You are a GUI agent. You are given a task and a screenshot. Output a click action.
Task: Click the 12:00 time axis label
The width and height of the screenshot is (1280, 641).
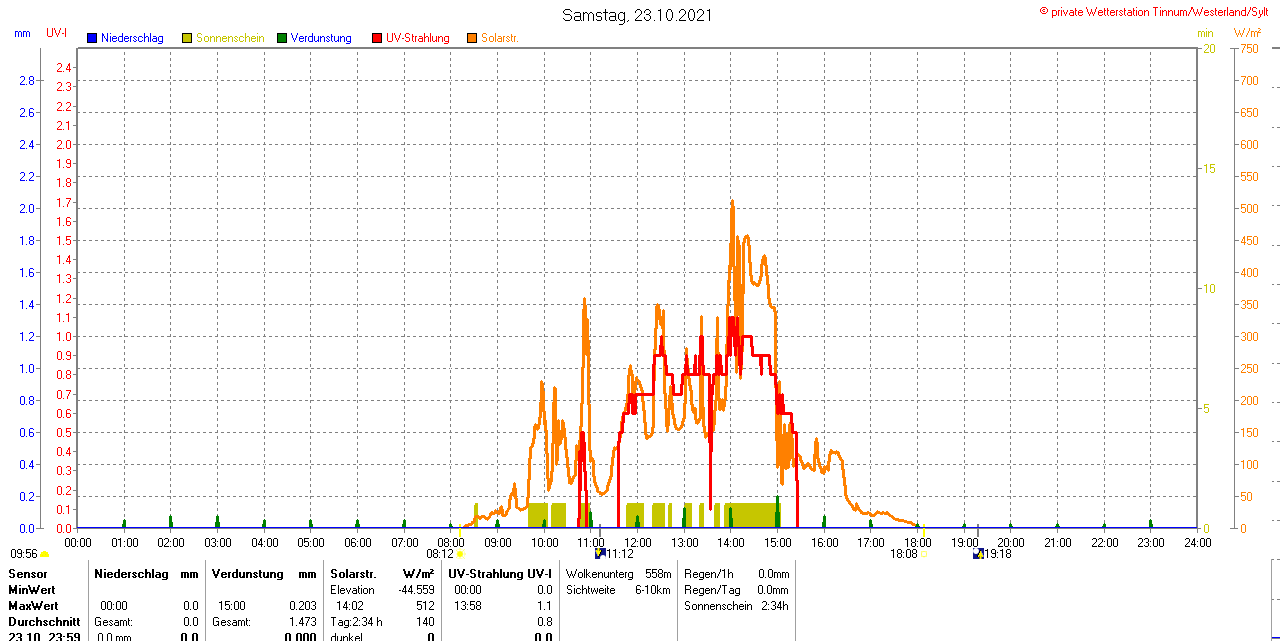point(638,543)
